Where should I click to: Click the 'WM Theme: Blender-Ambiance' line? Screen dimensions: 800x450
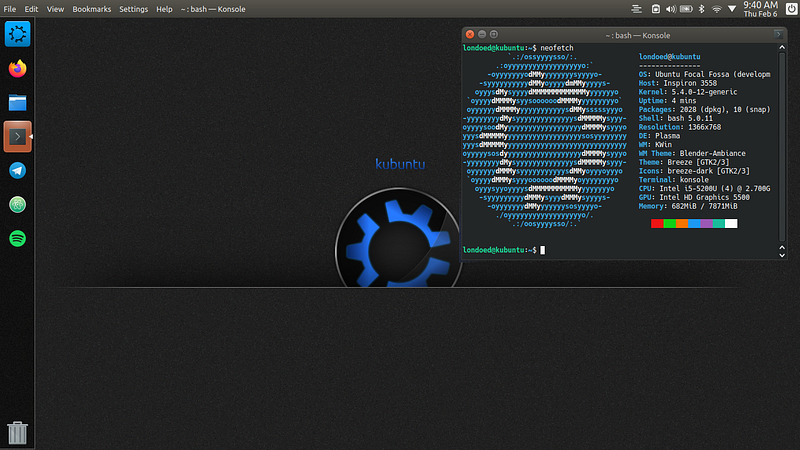coord(692,154)
